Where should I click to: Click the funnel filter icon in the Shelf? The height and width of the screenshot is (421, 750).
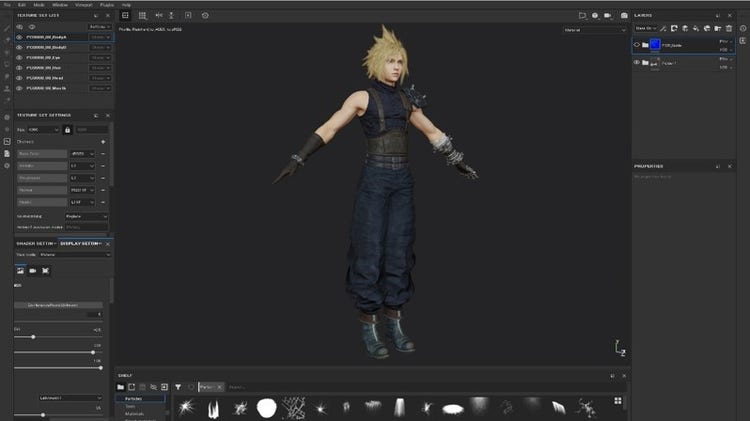[178, 387]
